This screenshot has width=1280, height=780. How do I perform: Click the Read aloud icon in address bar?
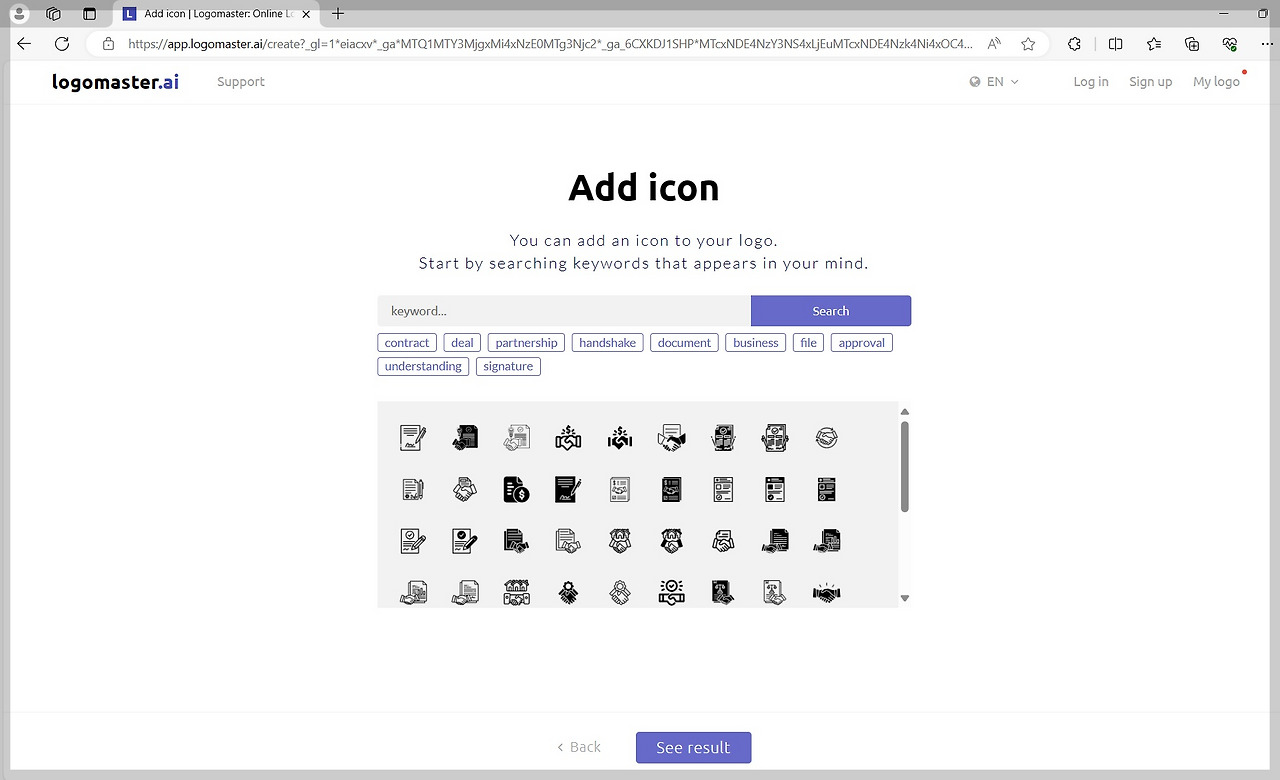tap(994, 44)
